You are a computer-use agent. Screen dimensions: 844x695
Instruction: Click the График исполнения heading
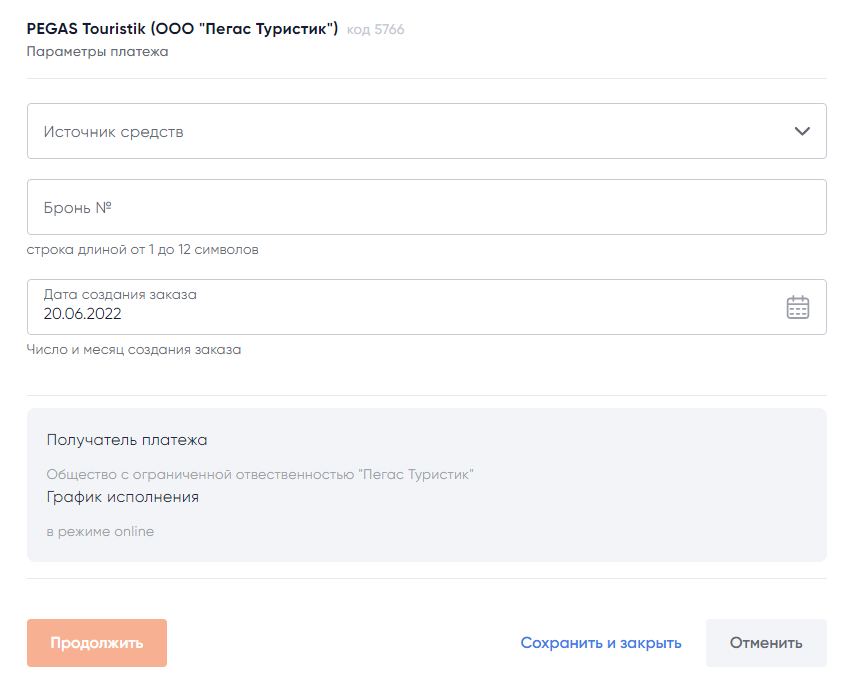click(x=122, y=497)
